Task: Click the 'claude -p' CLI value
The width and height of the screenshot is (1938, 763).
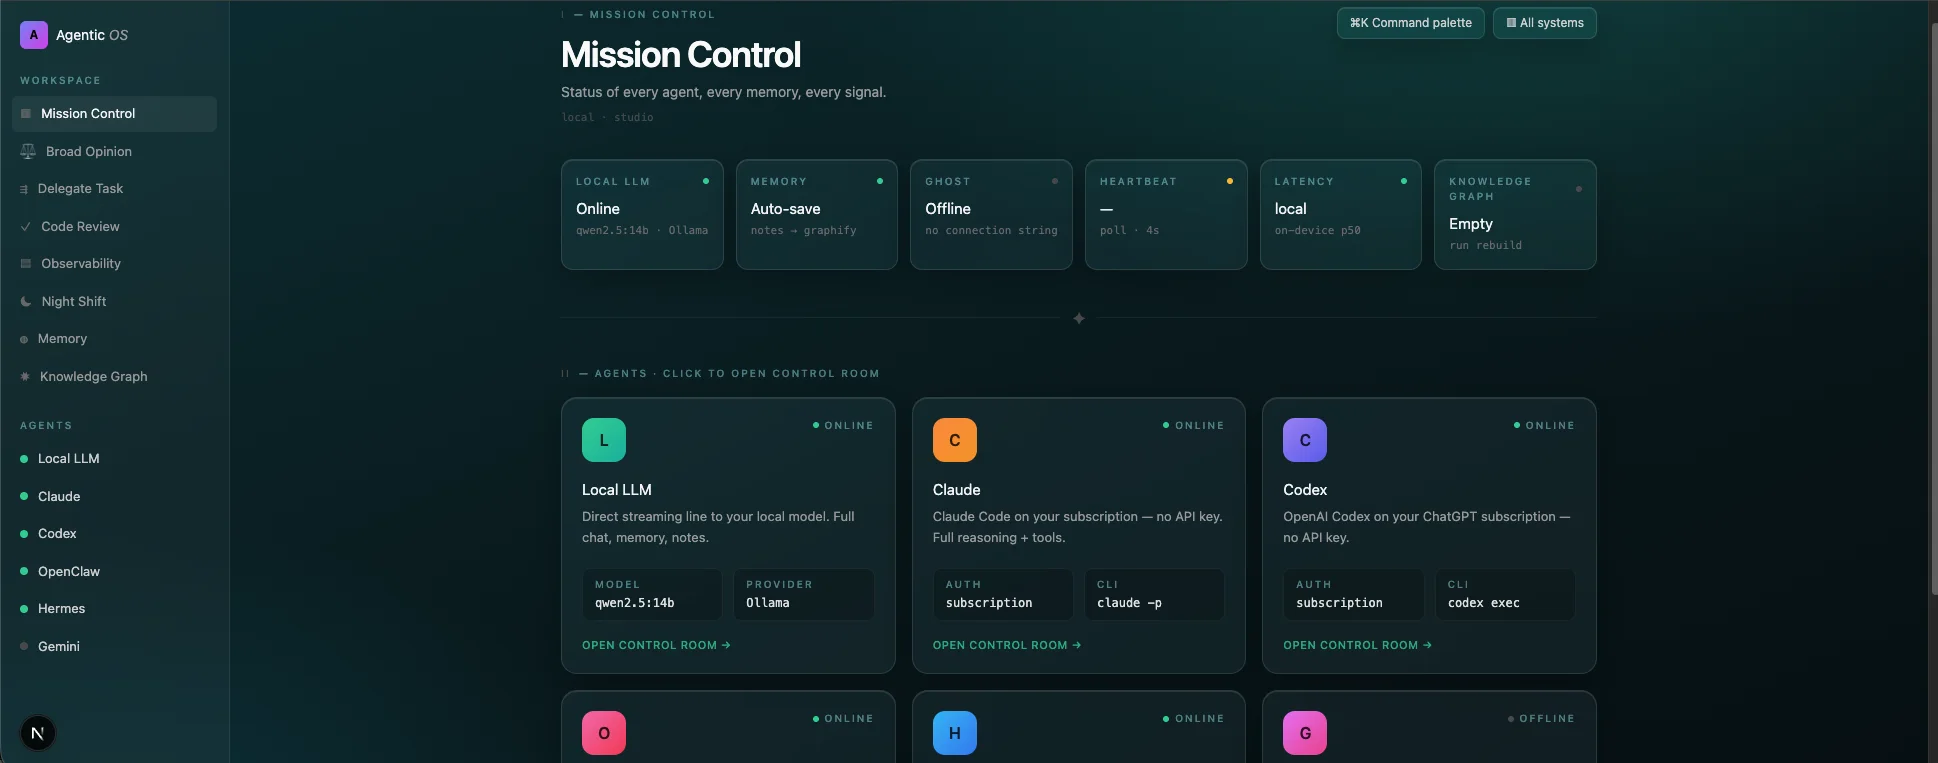Action: click(x=1129, y=603)
